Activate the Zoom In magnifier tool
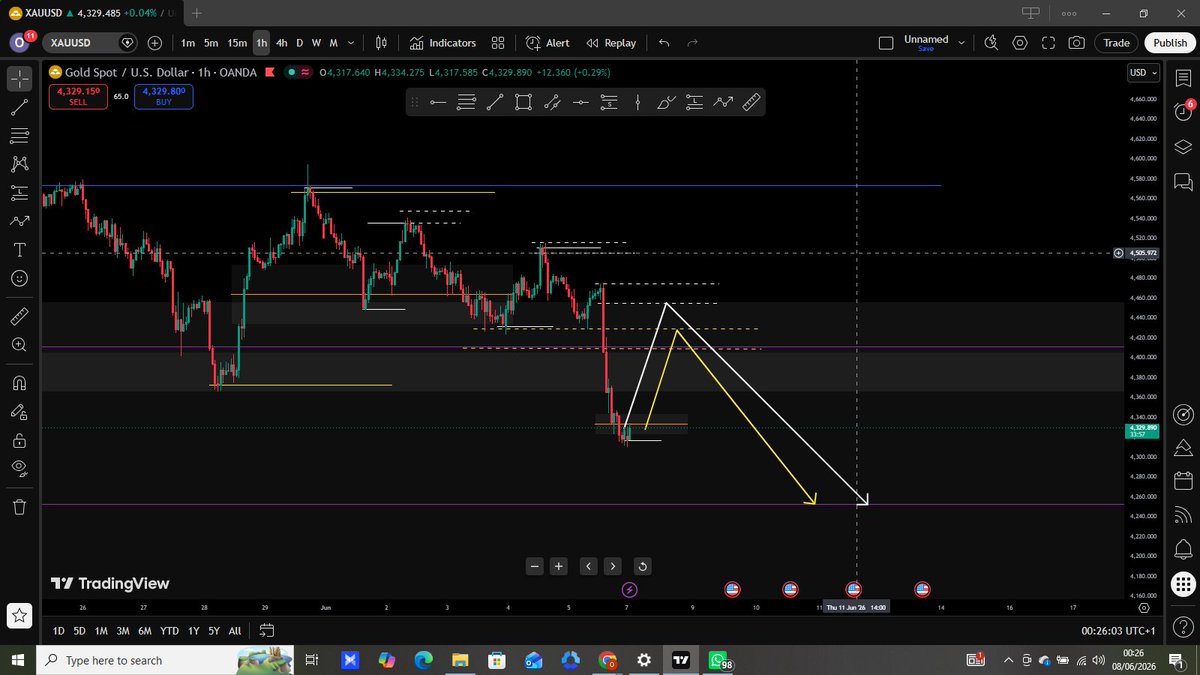 click(x=19, y=344)
